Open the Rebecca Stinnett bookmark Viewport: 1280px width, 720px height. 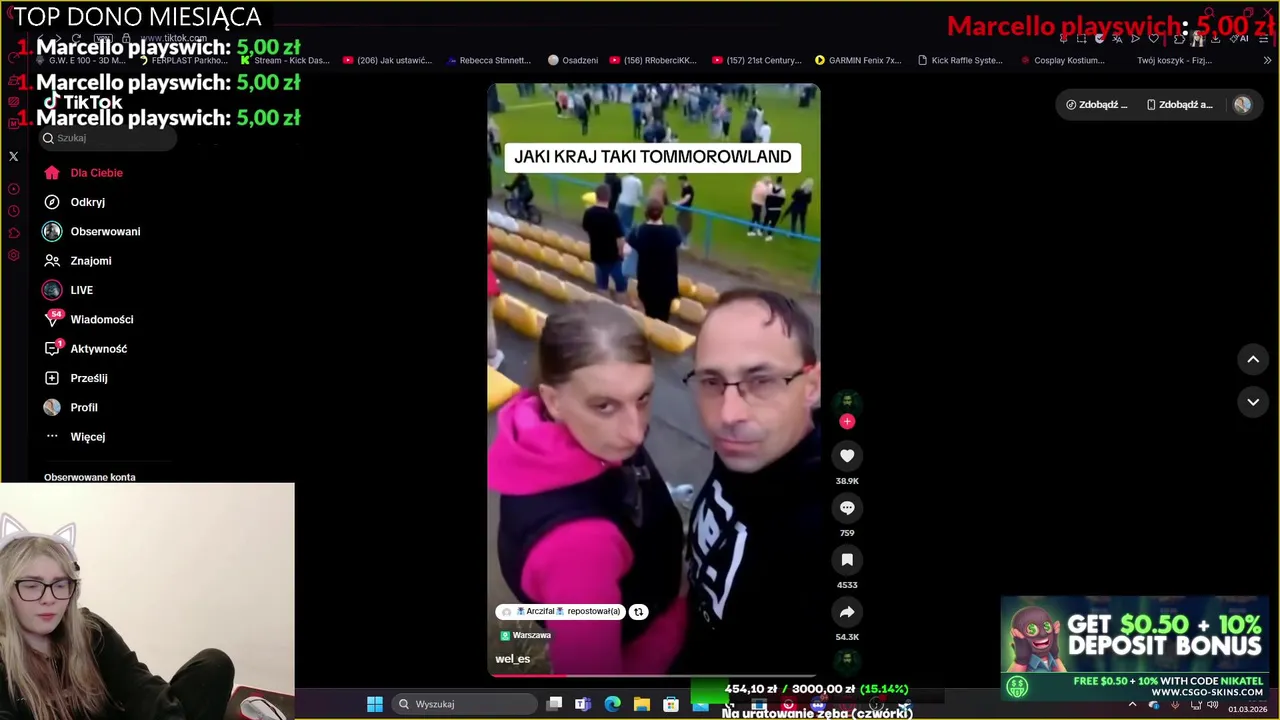489,60
